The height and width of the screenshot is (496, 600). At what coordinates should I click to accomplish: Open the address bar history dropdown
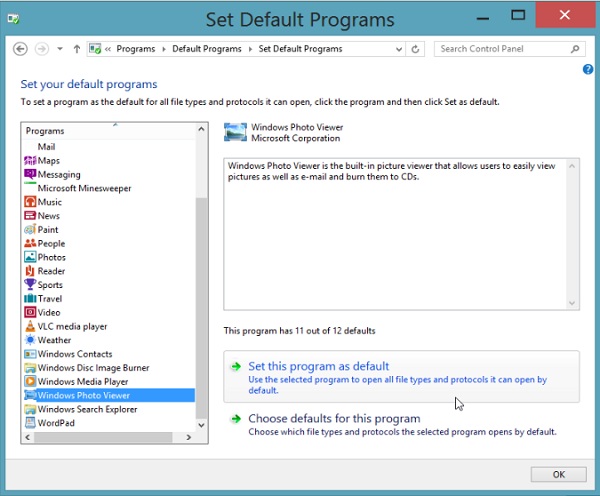click(399, 49)
